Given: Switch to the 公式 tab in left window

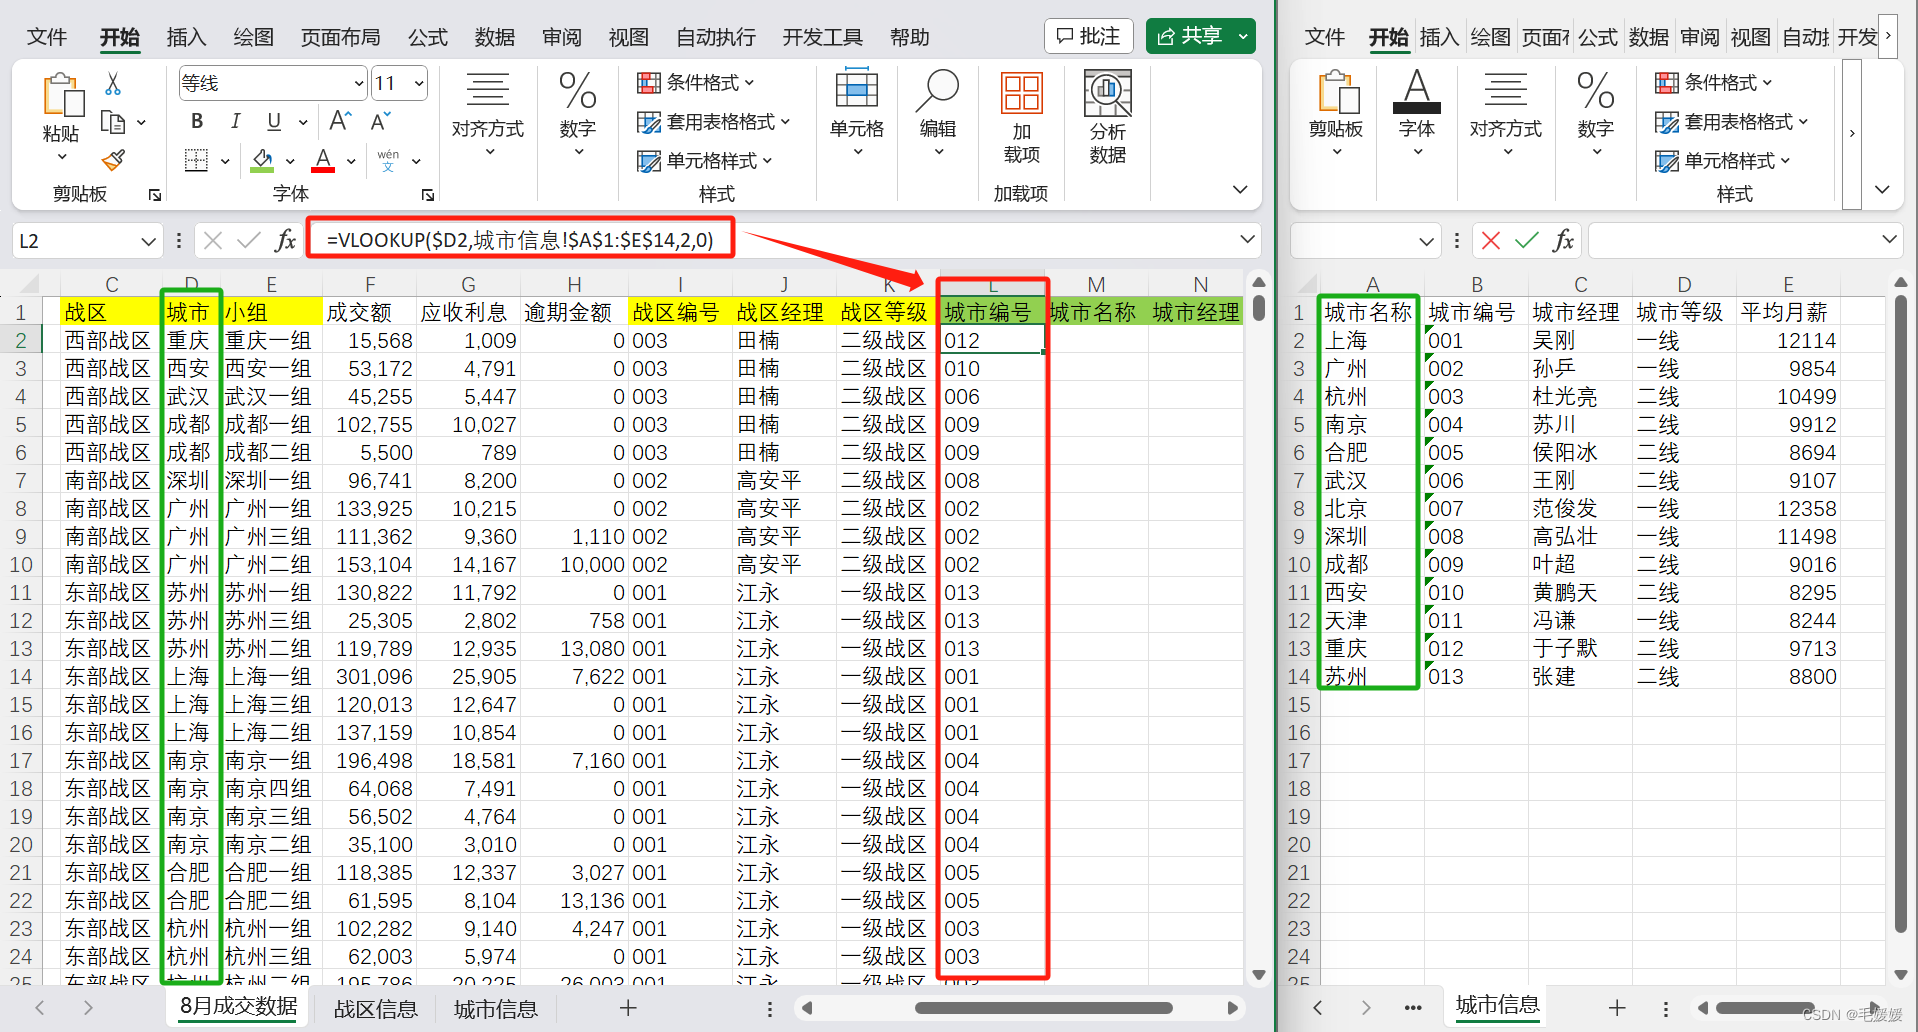Looking at the screenshot, I should tap(428, 37).
